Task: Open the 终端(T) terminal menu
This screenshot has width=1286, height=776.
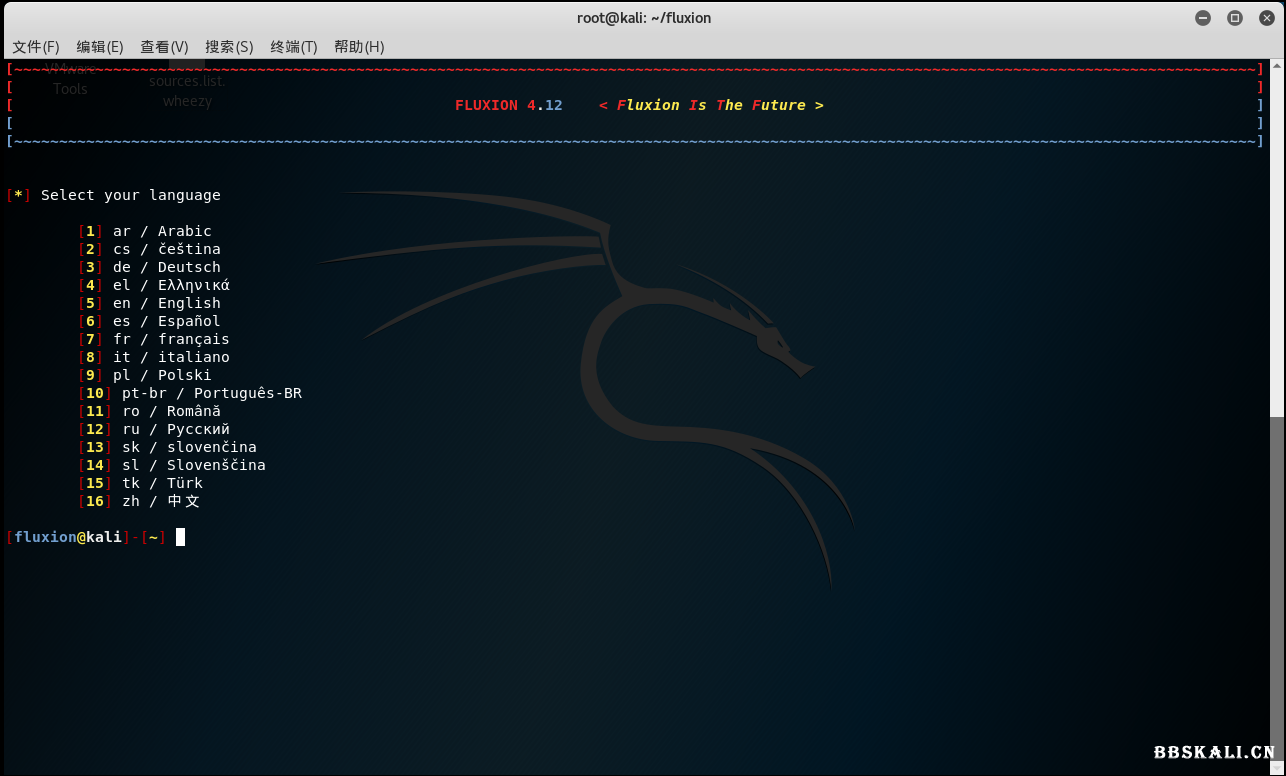Action: (x=294, y=47)
